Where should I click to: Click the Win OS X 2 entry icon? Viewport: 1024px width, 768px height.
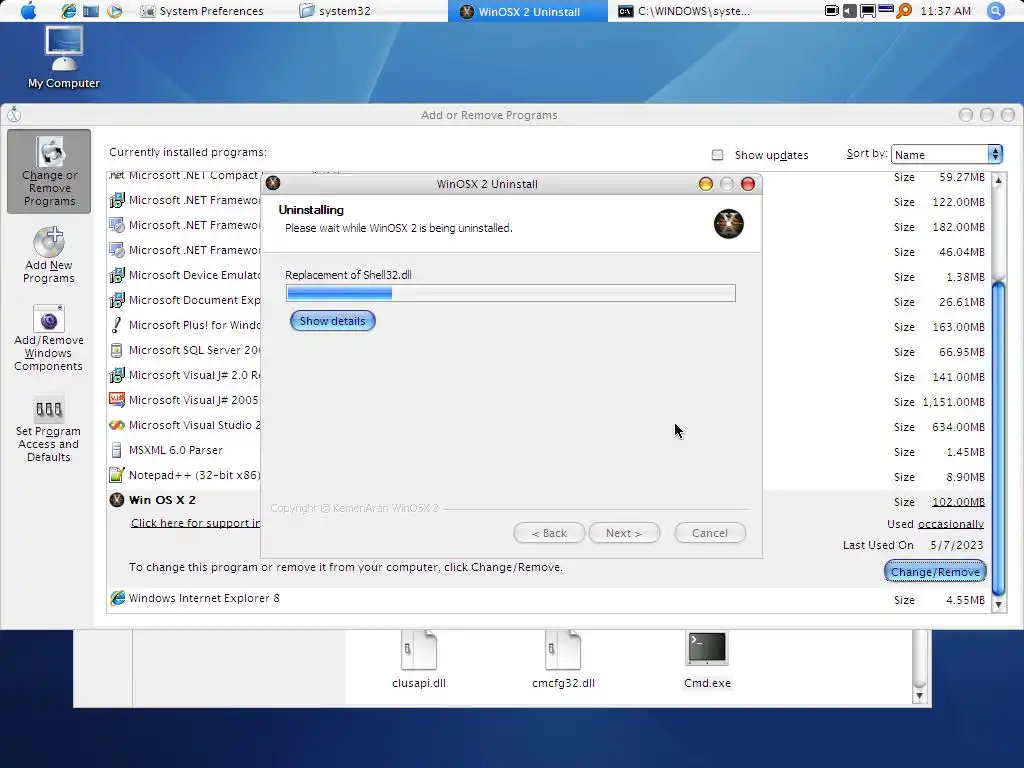click(x=117, y=500)
